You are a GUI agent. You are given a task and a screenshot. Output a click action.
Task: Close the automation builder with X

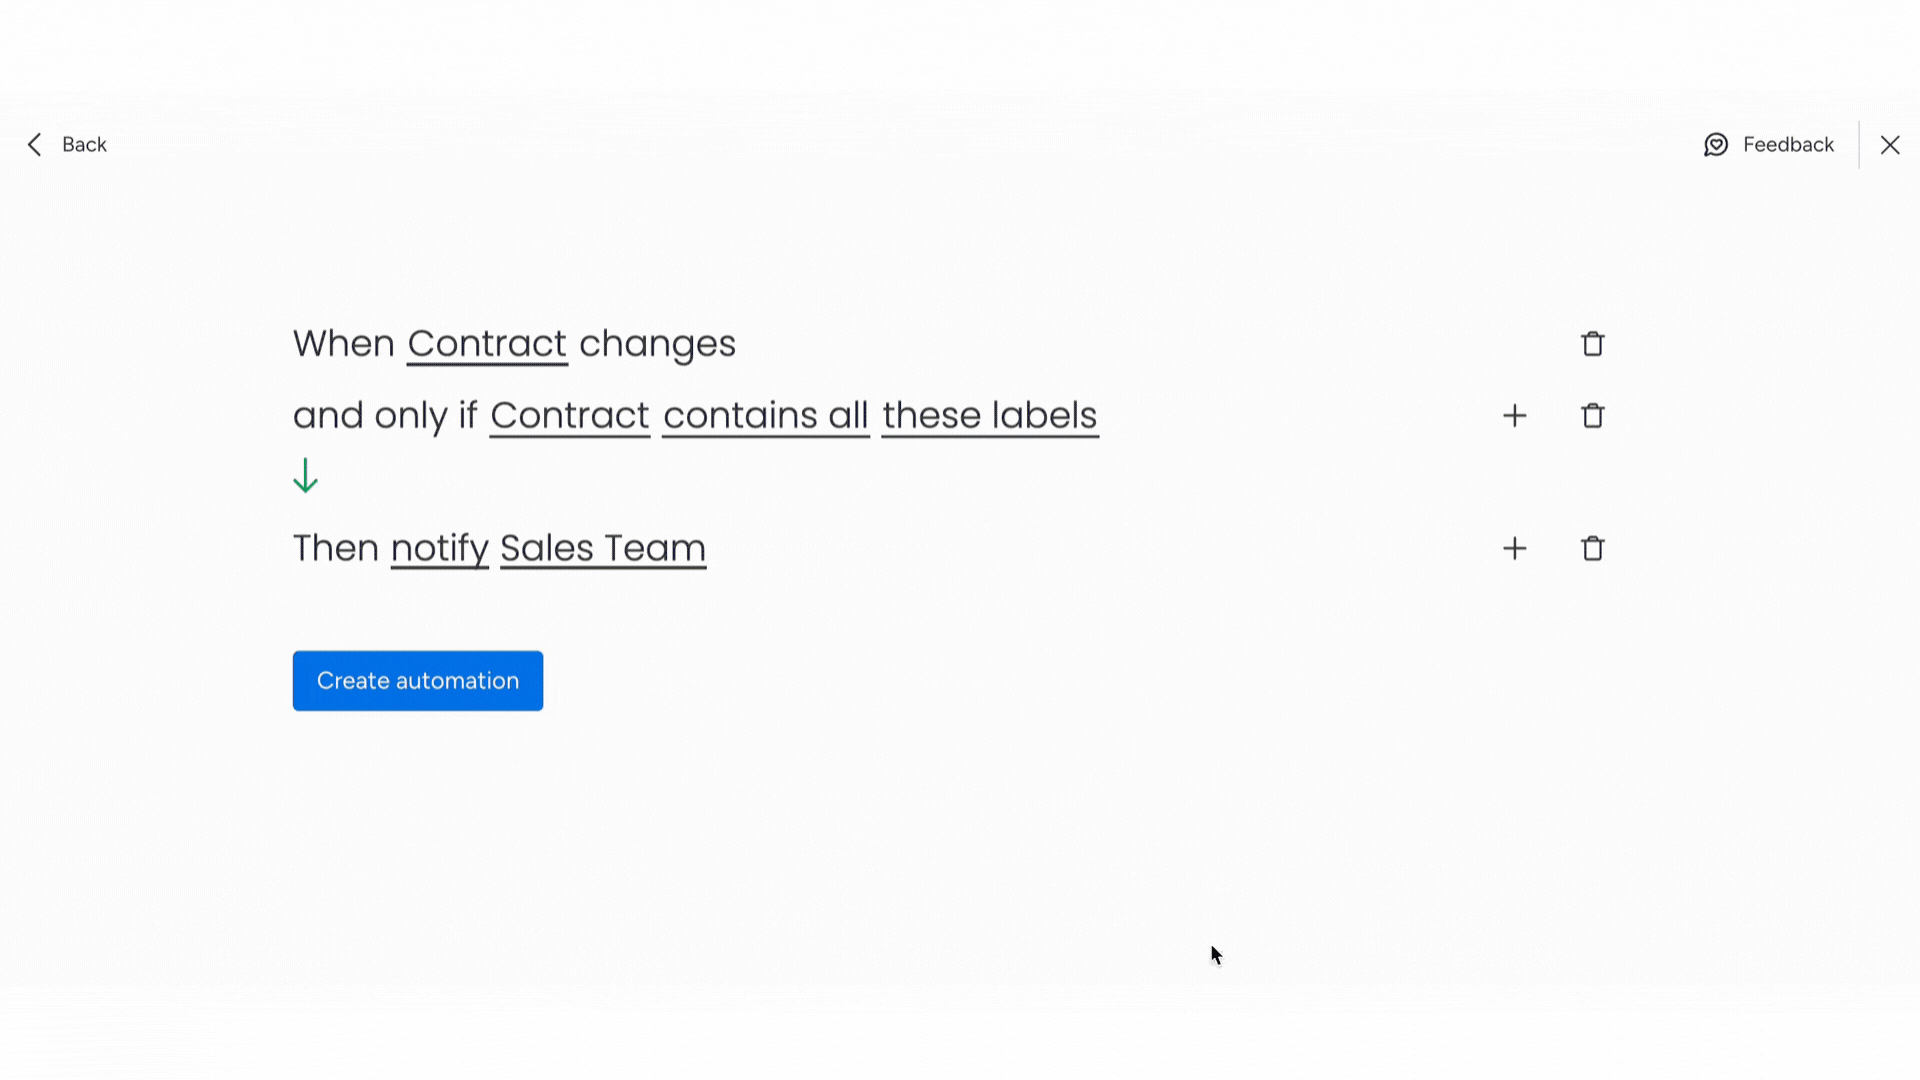coord(1889,145)
